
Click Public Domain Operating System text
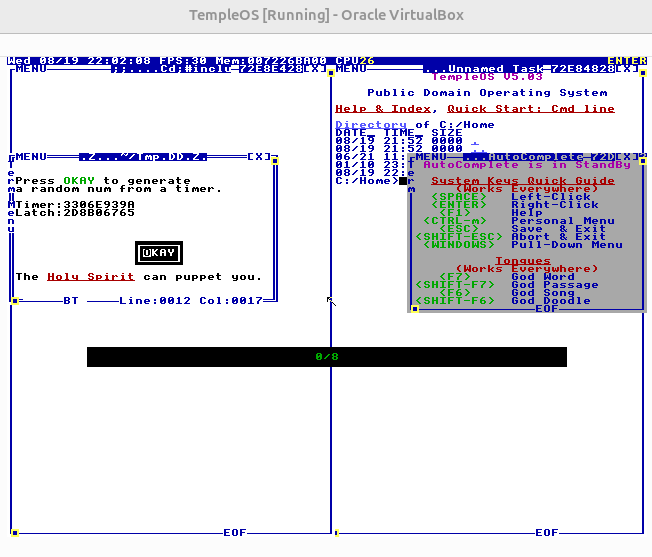coord(487,93)
